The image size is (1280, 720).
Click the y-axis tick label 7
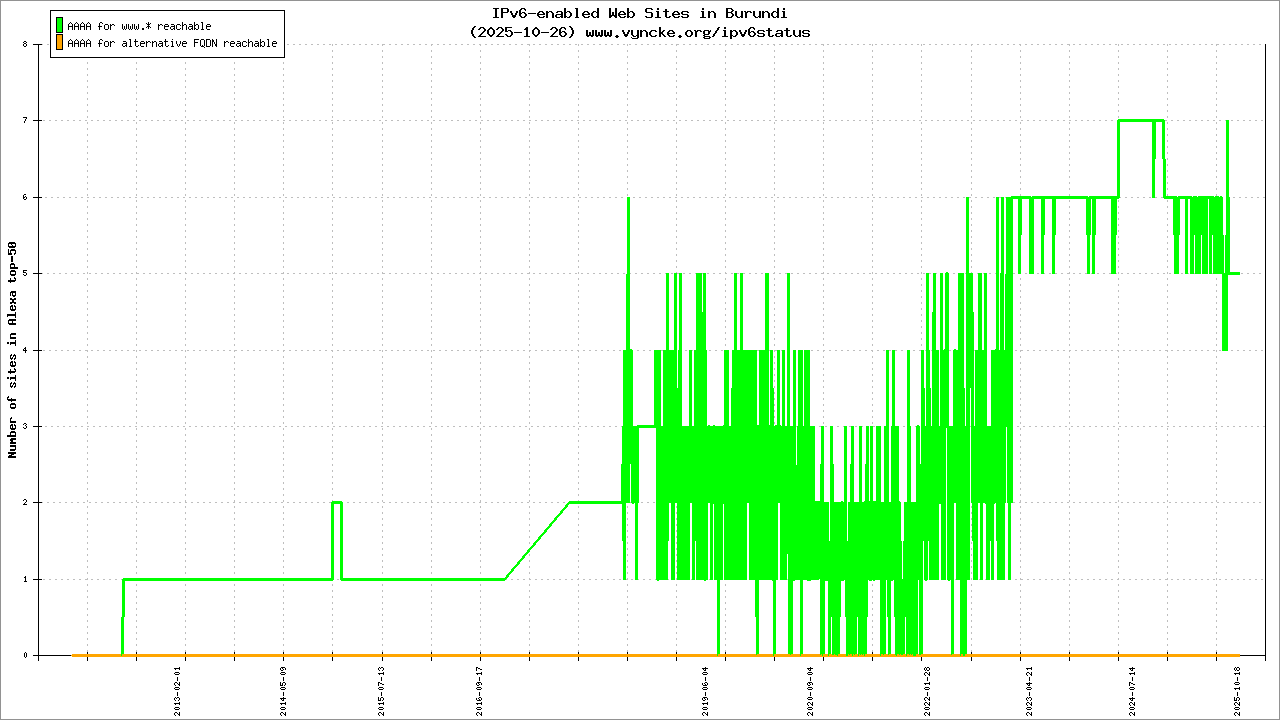click(x=38, y=121)
